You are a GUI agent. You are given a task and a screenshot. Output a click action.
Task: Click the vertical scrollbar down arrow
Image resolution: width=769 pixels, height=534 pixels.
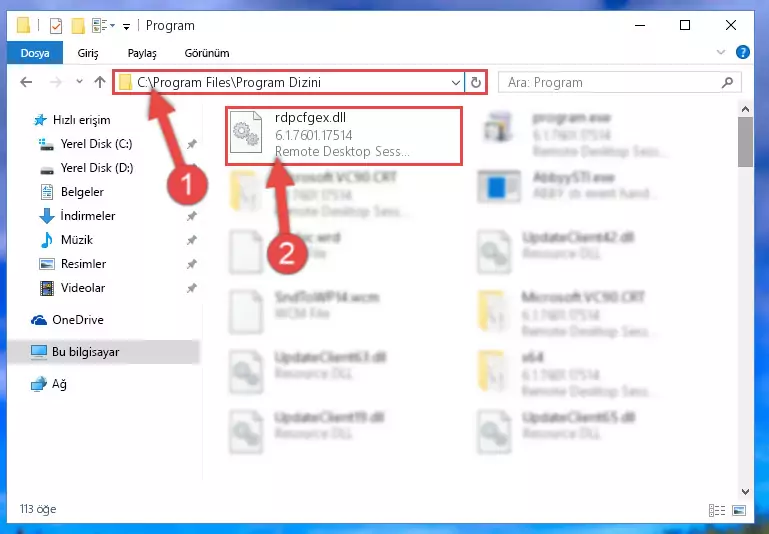pyautogui.click(x=745, y=491)
